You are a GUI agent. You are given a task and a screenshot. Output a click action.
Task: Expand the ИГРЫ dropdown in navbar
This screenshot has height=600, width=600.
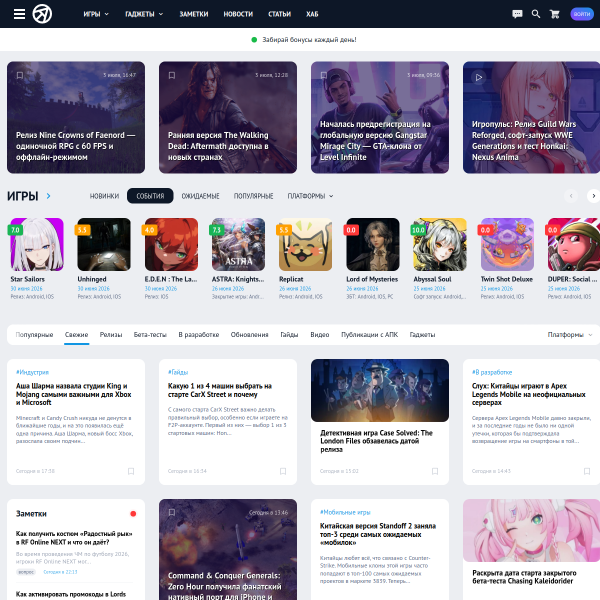(x=96, y=14)
